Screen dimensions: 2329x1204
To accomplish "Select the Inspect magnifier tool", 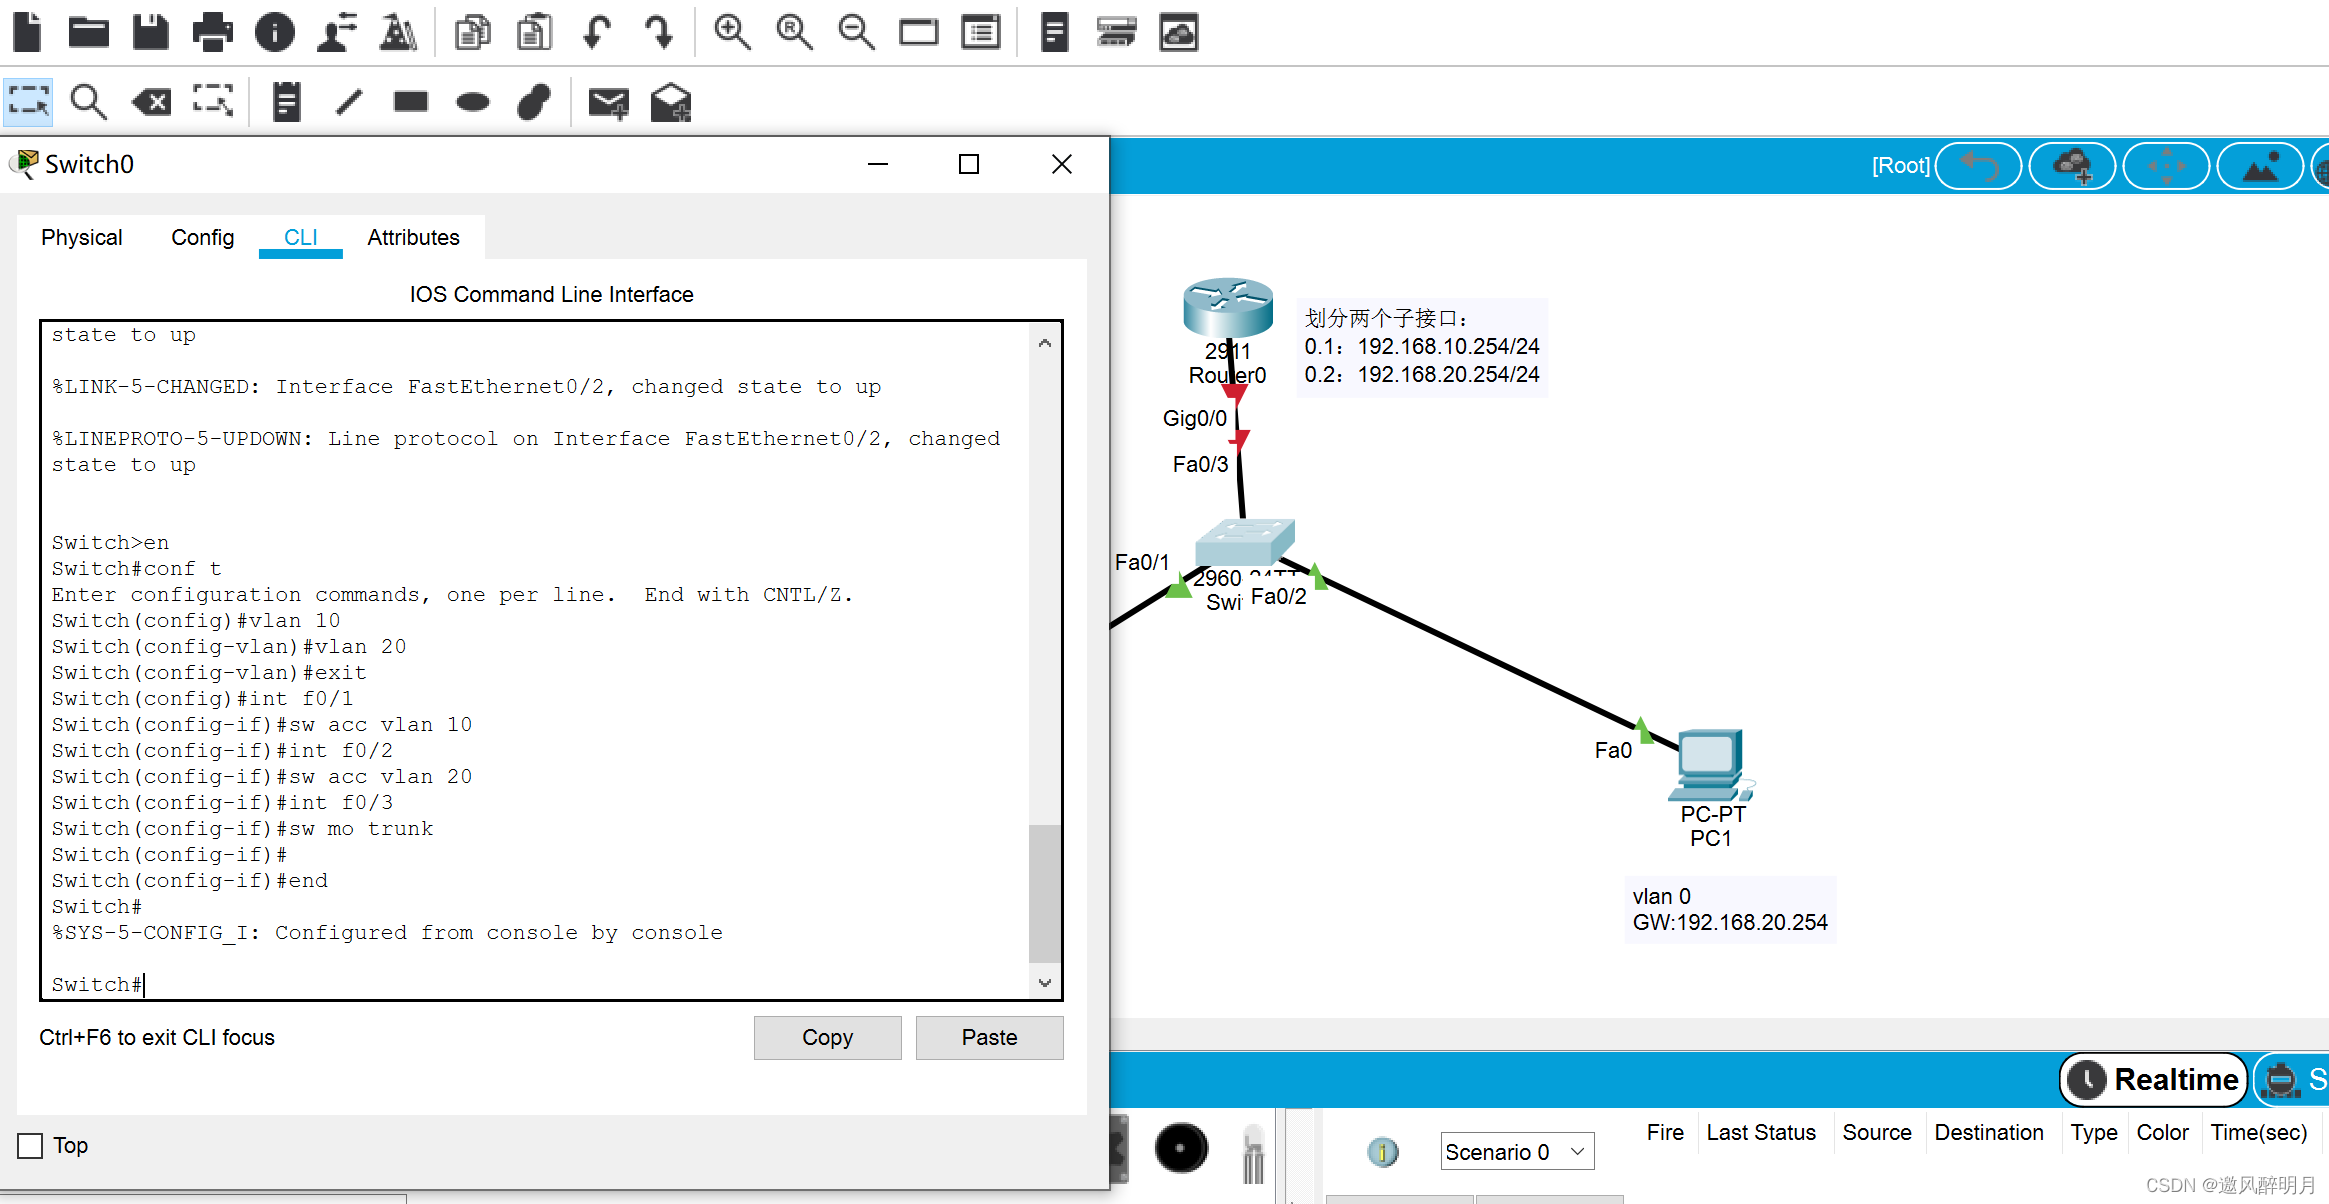I will [x=89, y=101].
